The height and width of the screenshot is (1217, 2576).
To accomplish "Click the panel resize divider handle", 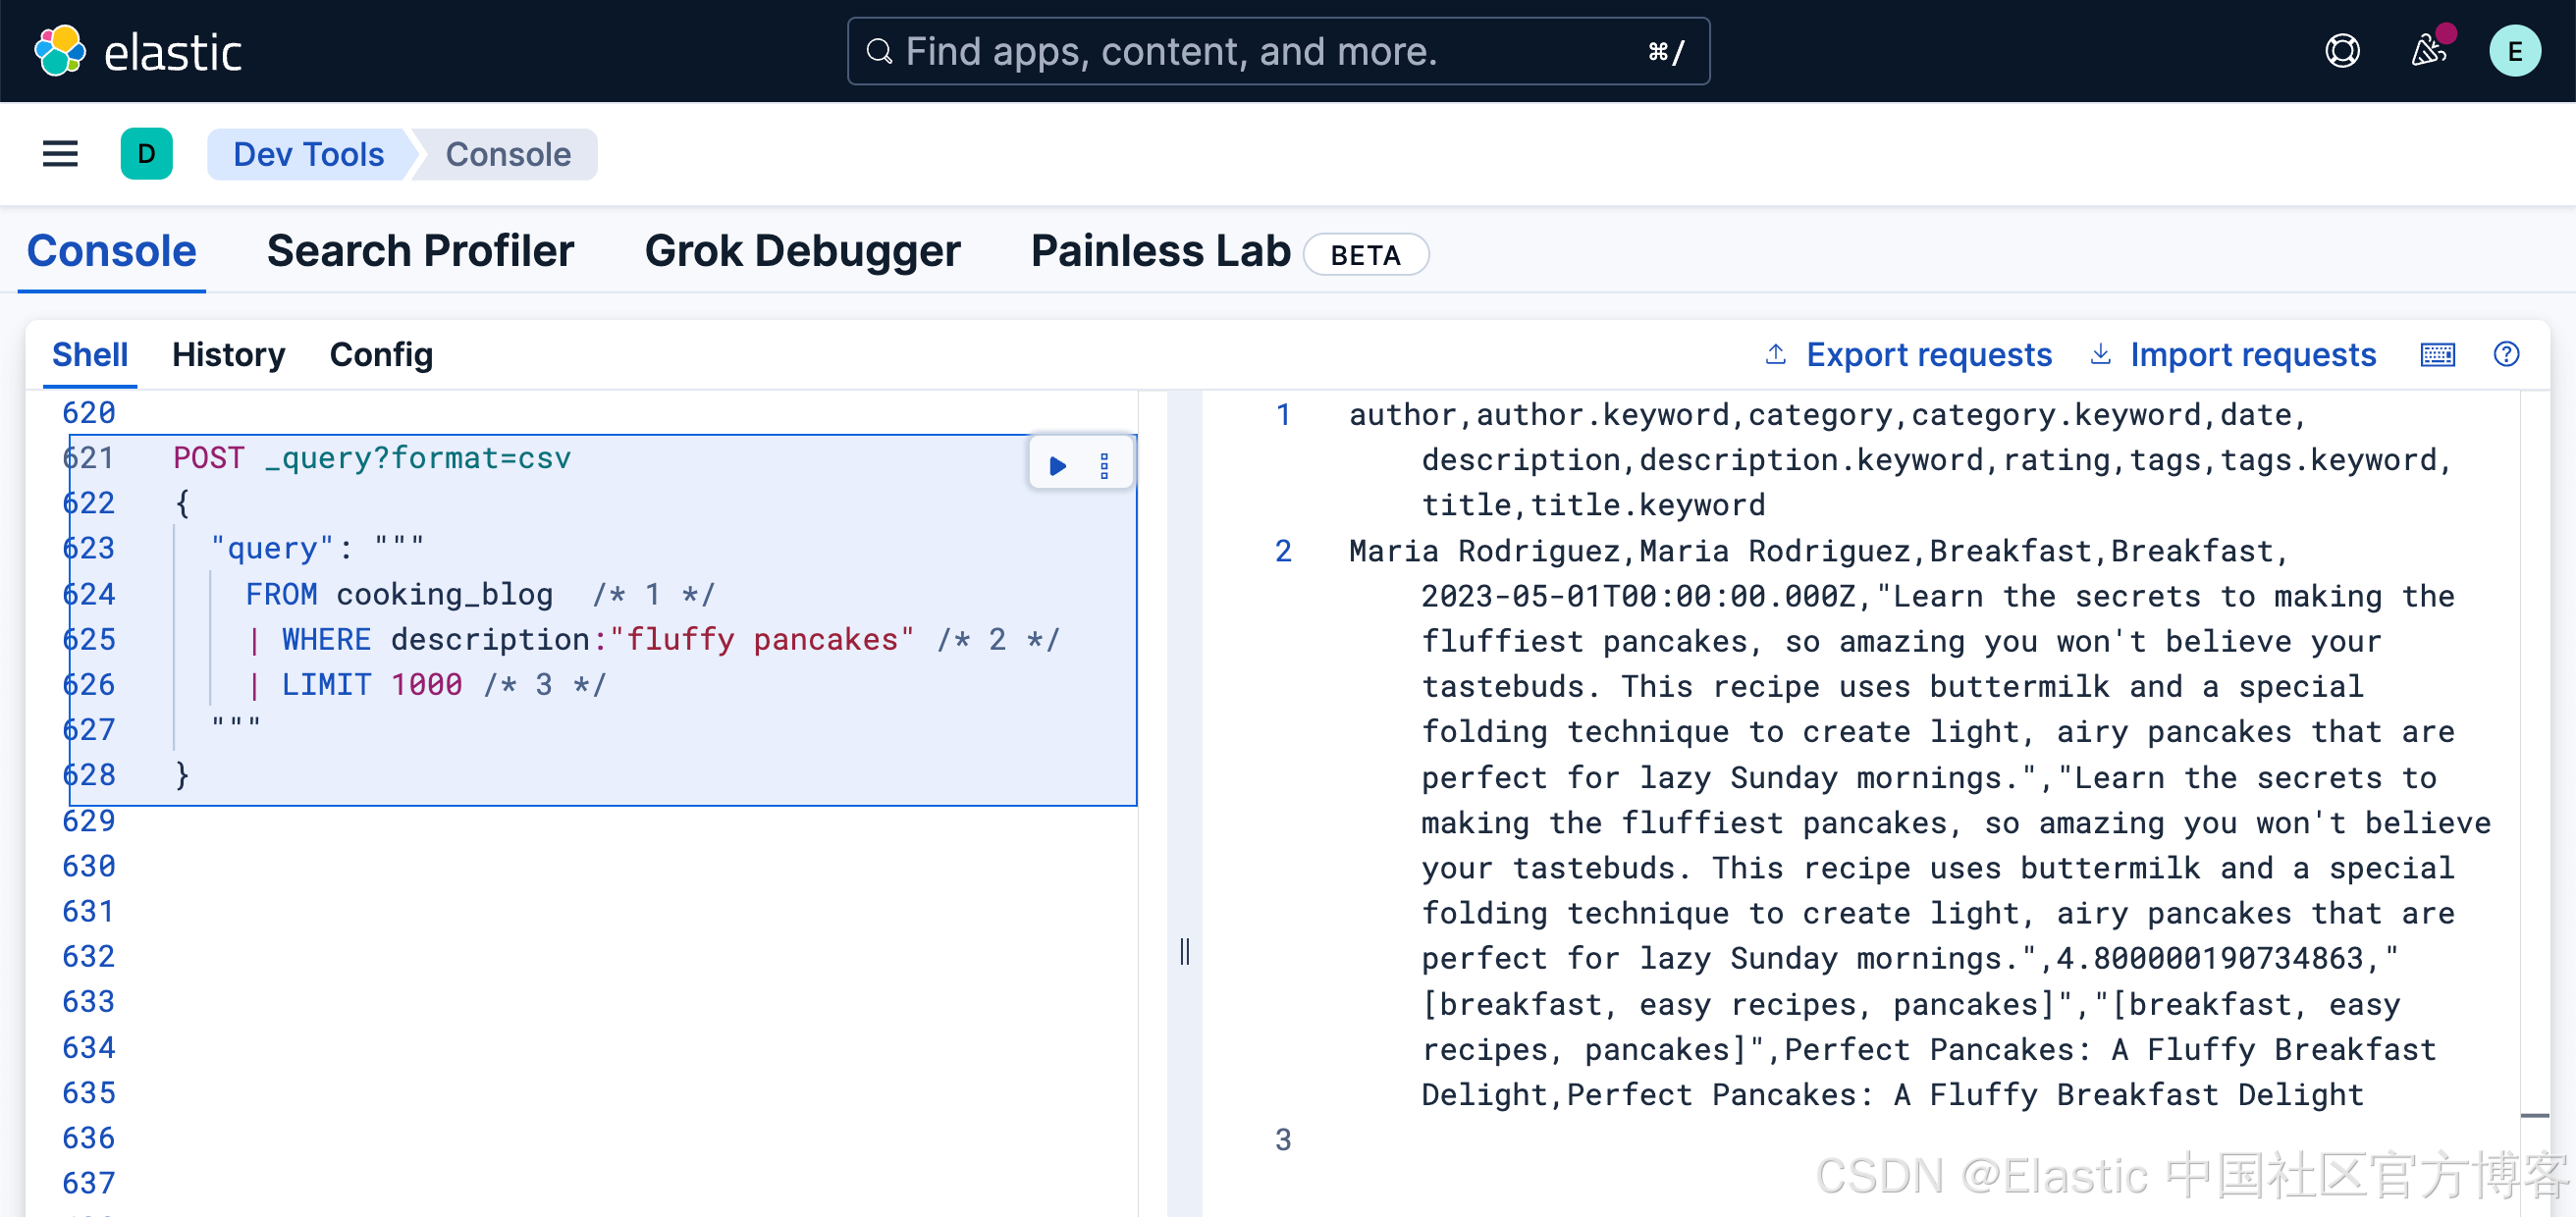I will tap(1185, 950).
